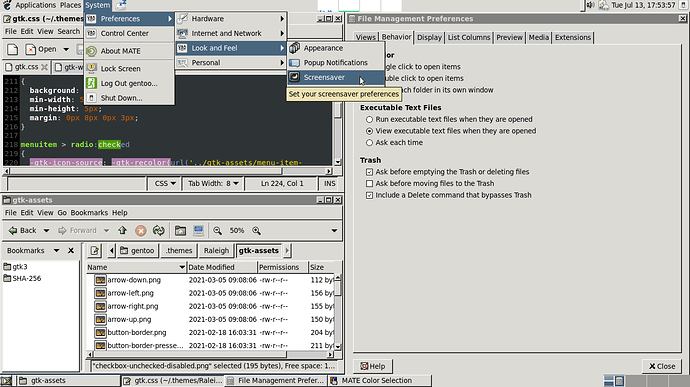Toggle the INS insert mode indicator

(330, 184)
